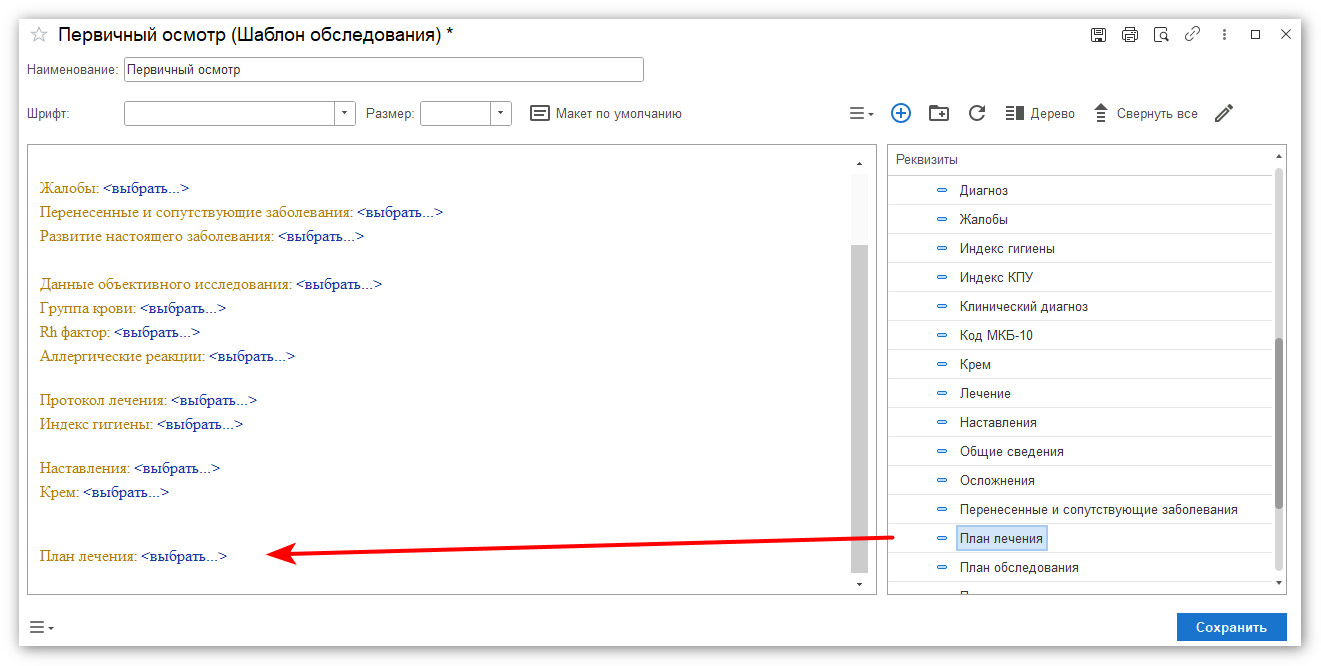Open the print preview icon
The image size is (1321, 666).
tap(1161, 34)
